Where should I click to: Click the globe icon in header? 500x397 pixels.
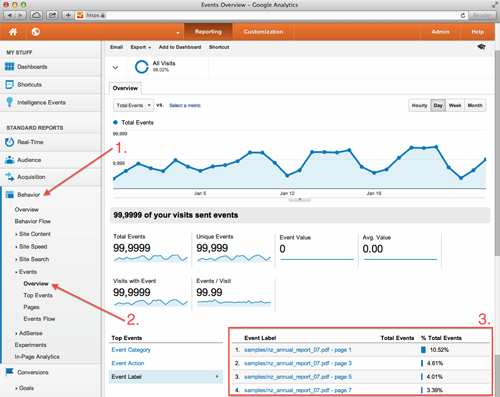(36, 32)
